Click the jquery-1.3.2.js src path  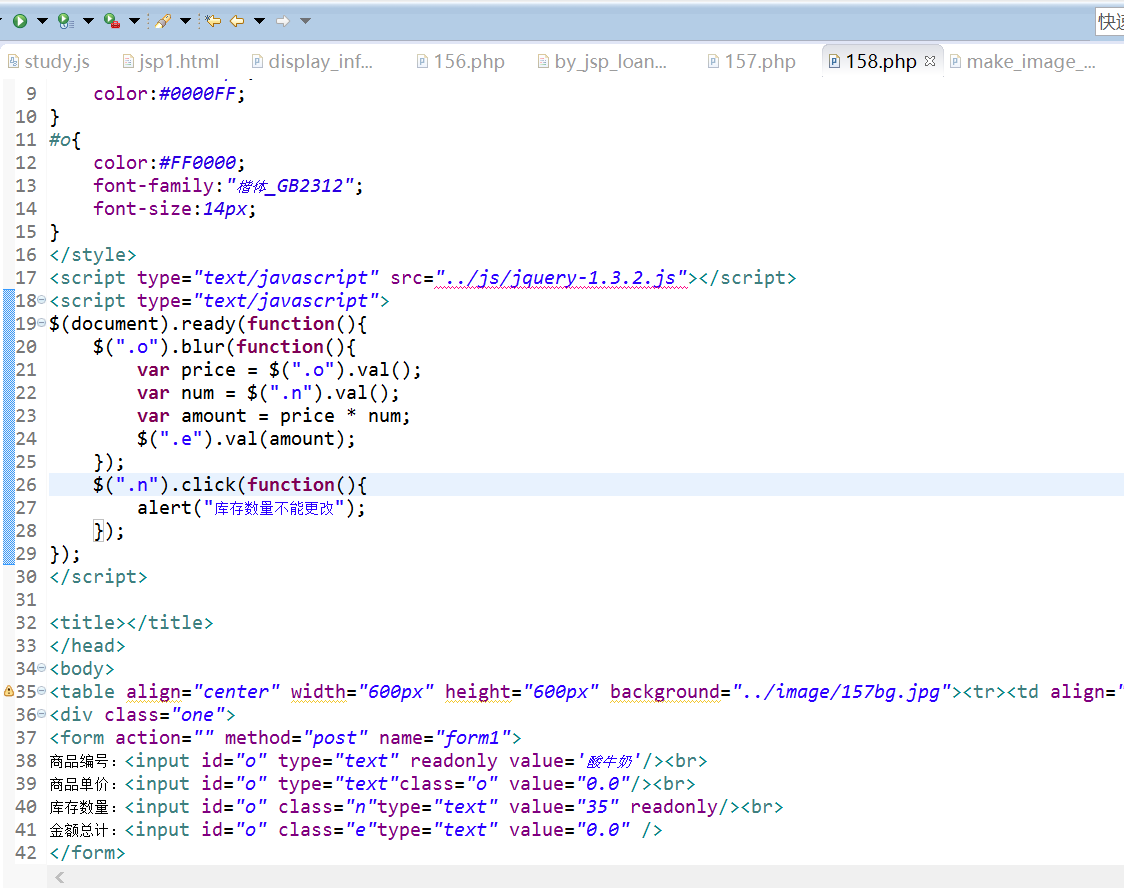tap(561, 277)
